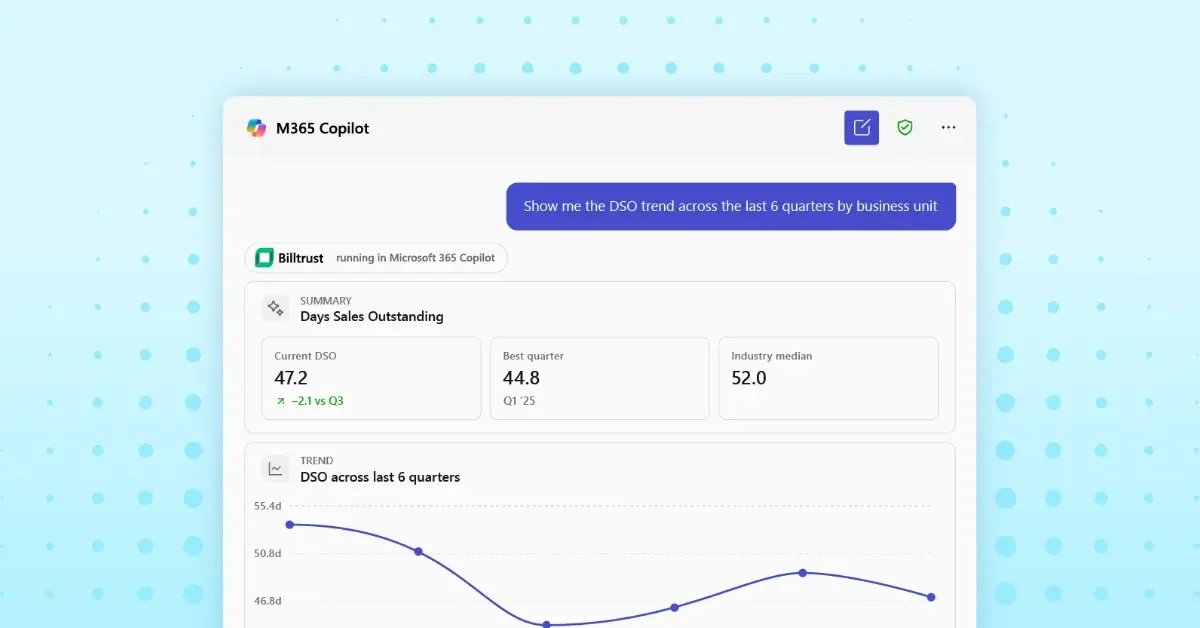The height and width of the screenshot is (628, 1200).
Task: Click the M365 Copilot title text
Action: click(323, 128)
